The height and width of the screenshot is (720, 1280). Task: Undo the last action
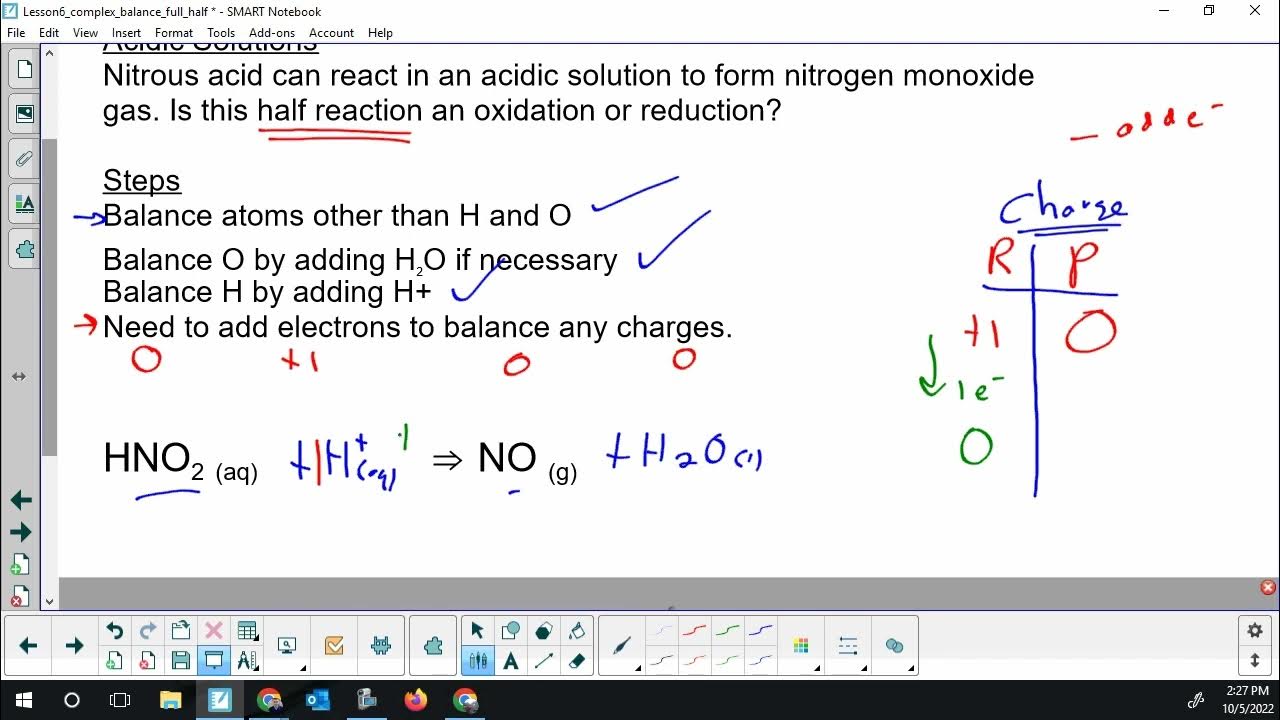(x=114, y=631)
